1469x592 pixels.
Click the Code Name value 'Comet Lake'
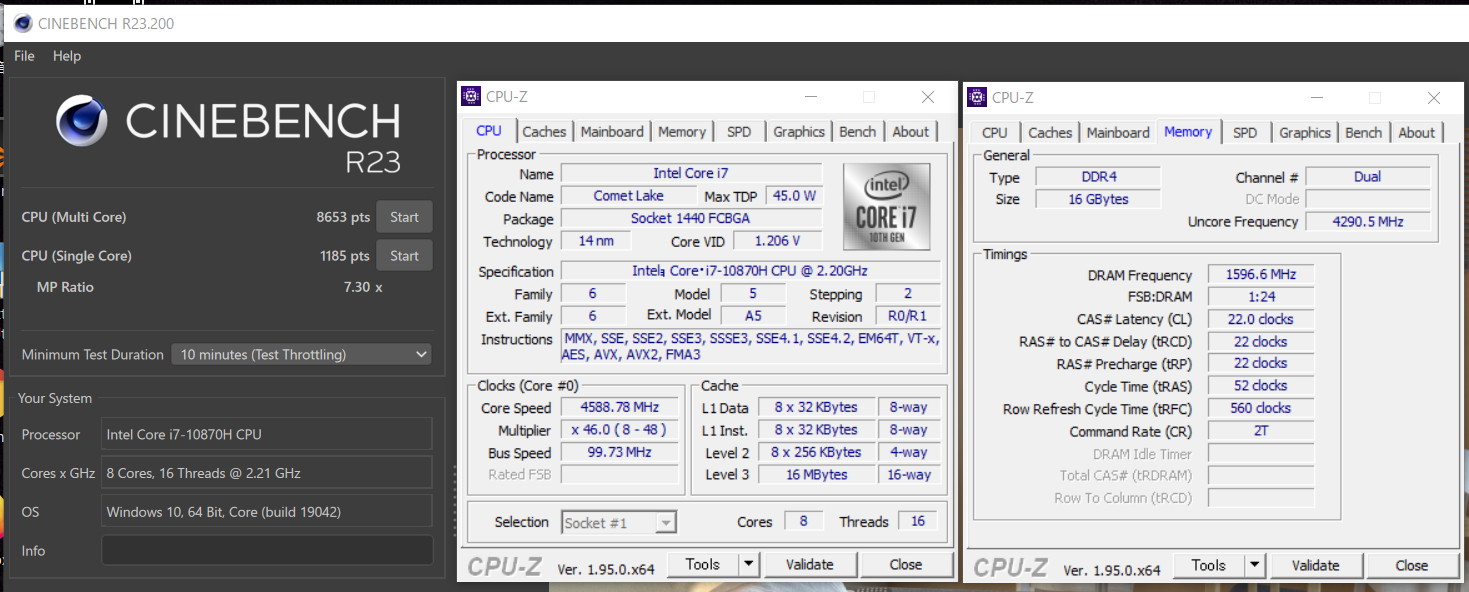pyautogui.click(x=628, y=196)
